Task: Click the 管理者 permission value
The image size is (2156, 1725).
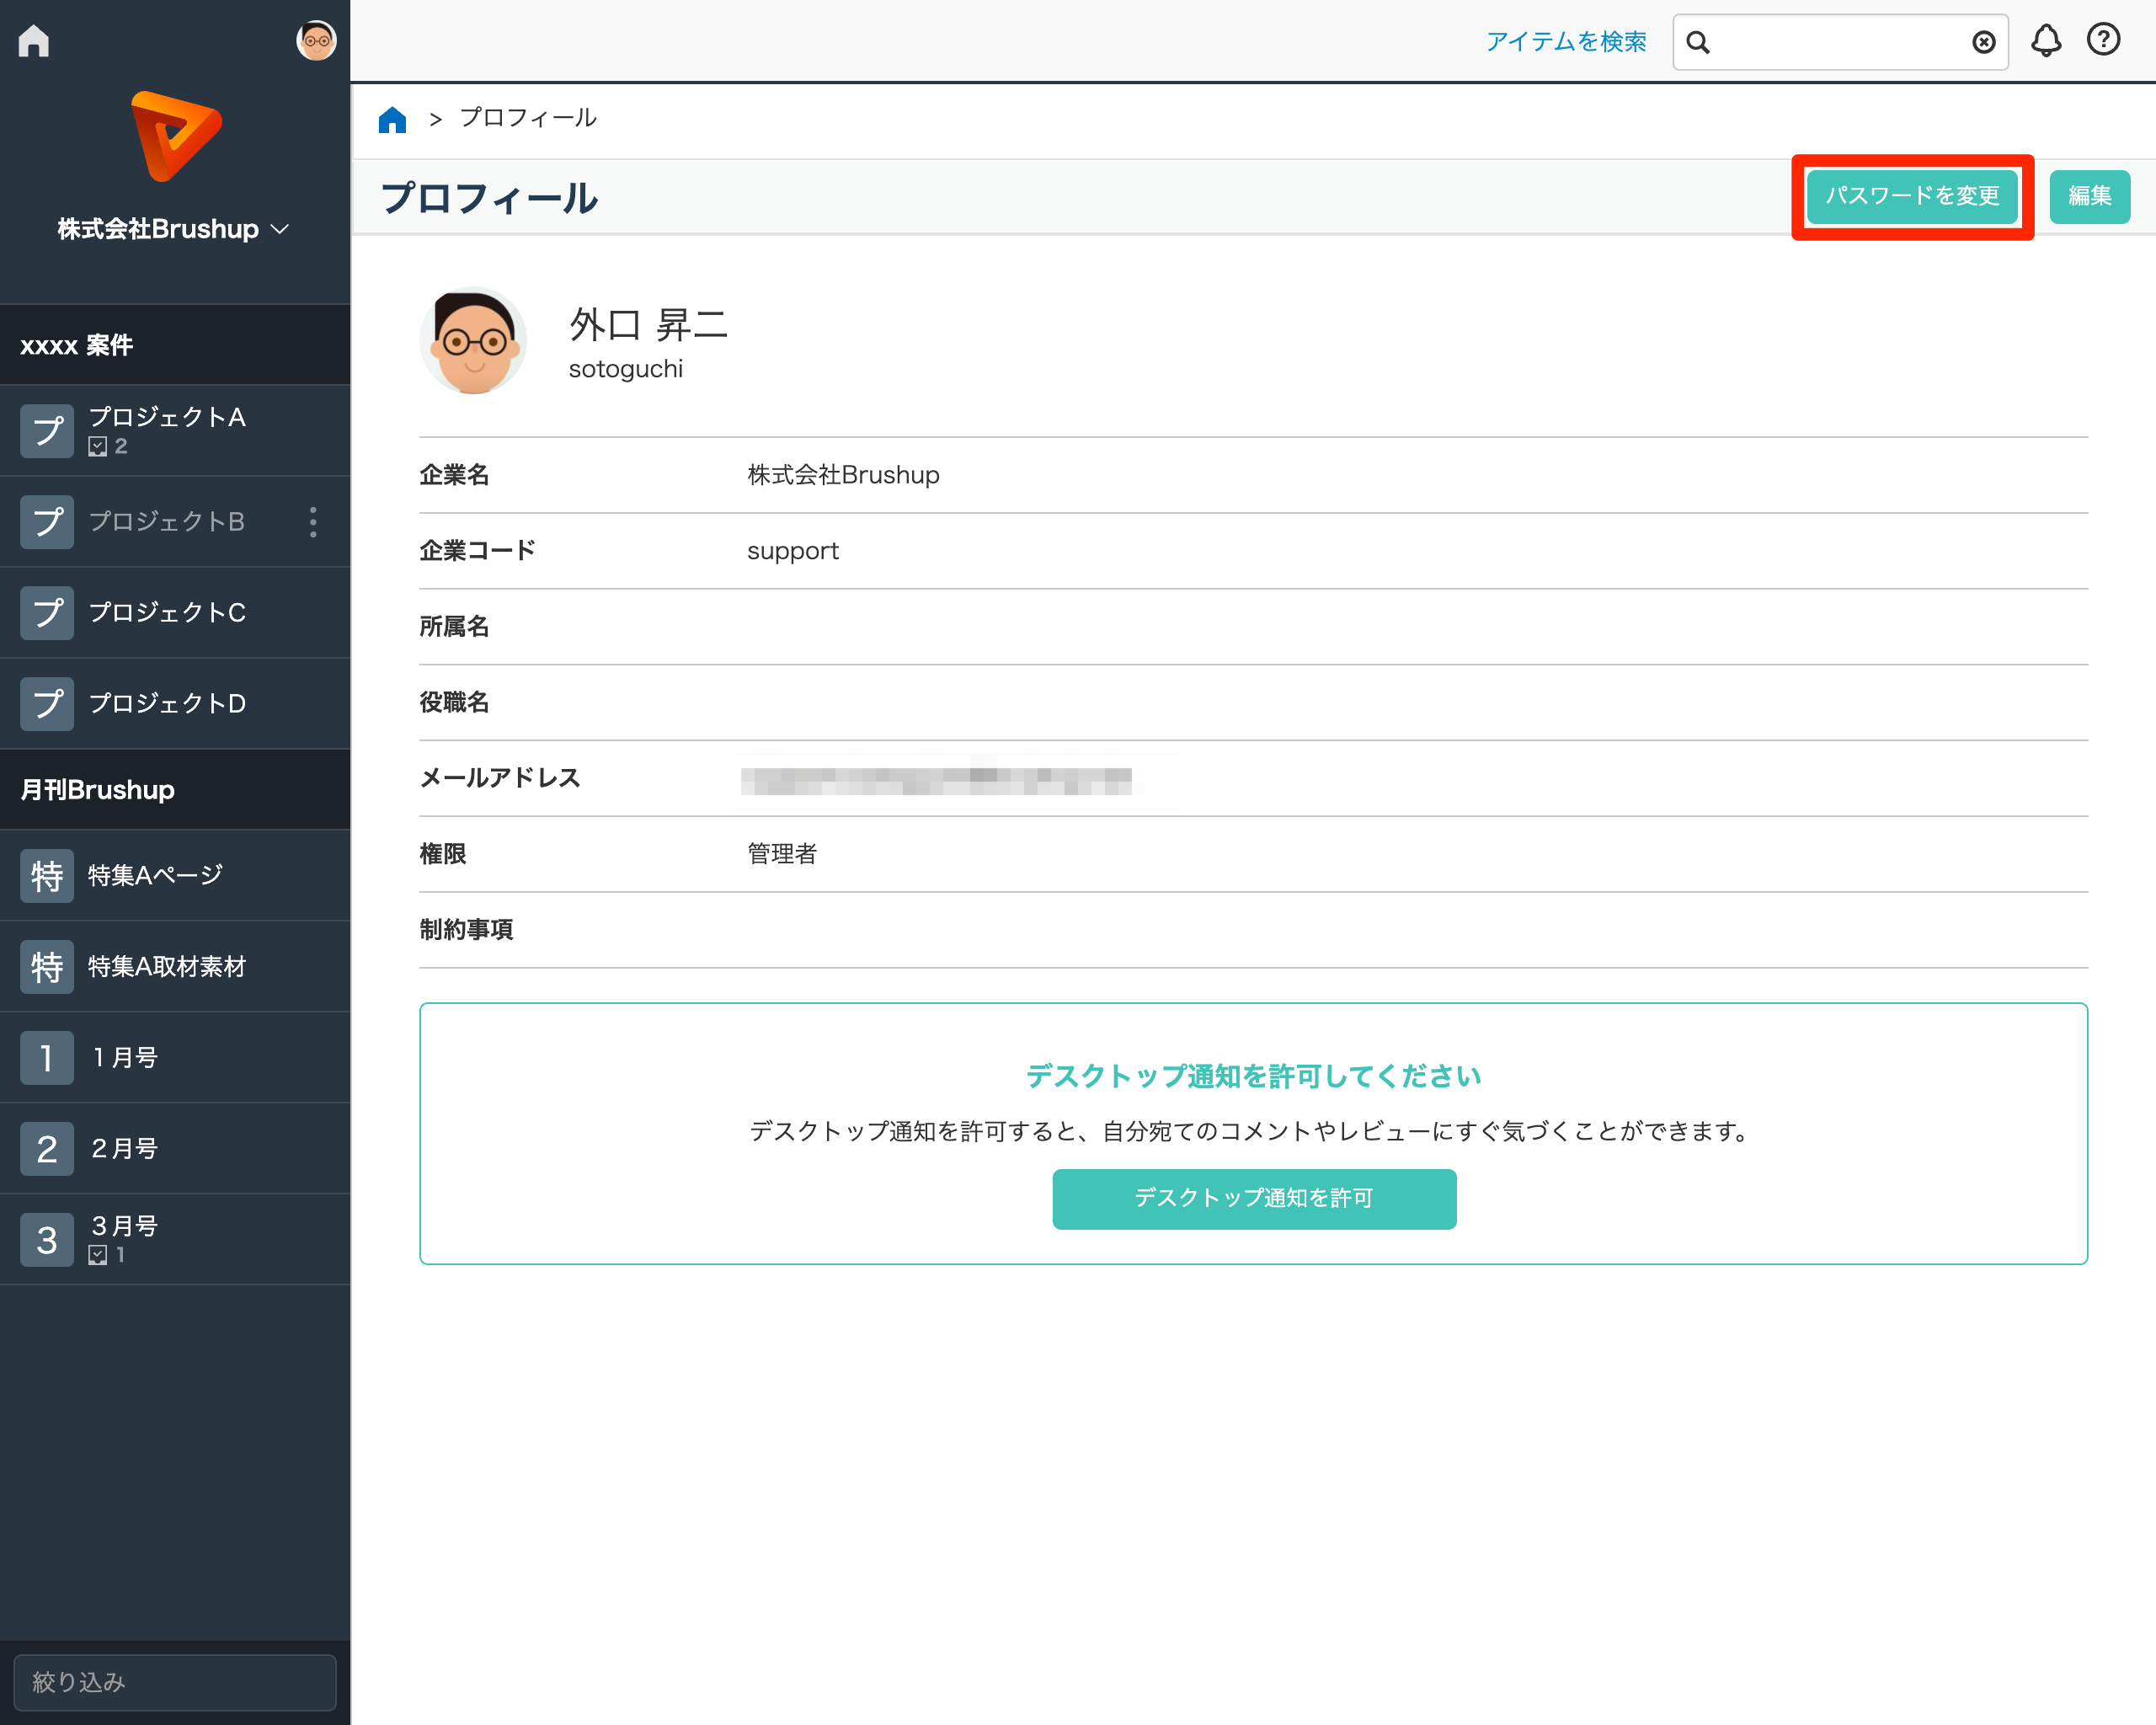Action: tap(782, 854)
